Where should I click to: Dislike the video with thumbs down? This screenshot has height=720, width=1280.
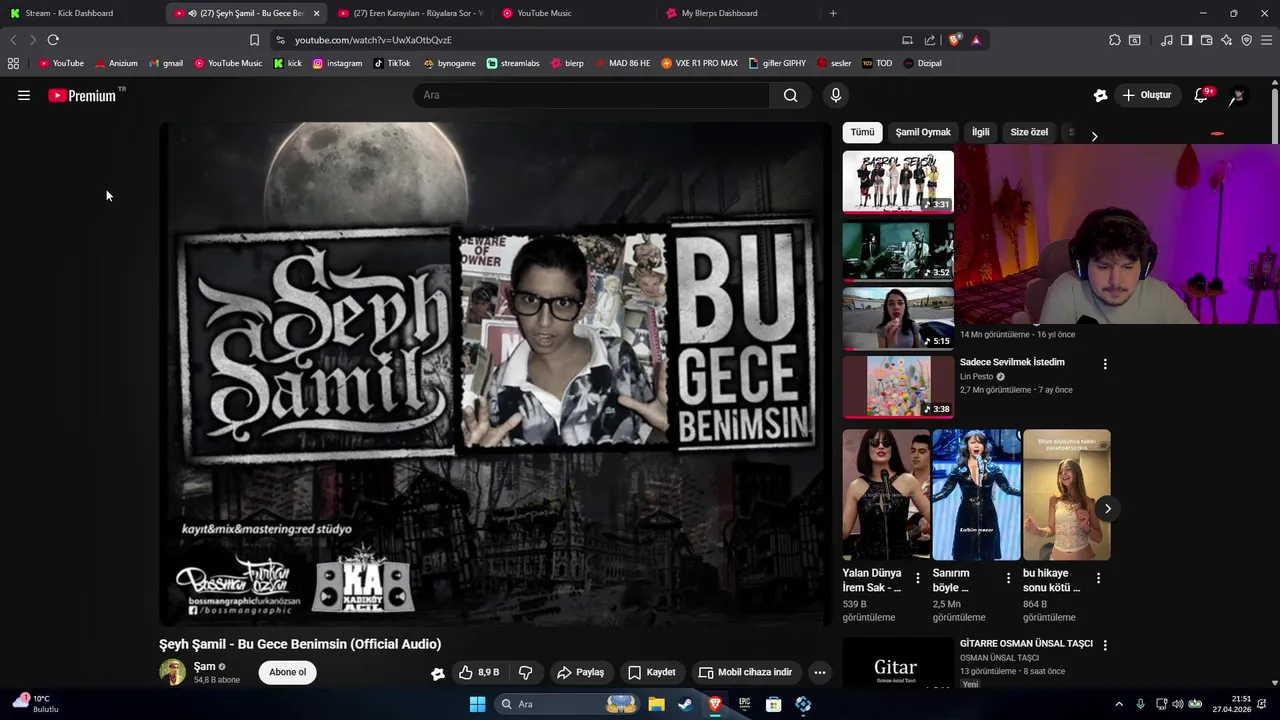tap(525, 672)
